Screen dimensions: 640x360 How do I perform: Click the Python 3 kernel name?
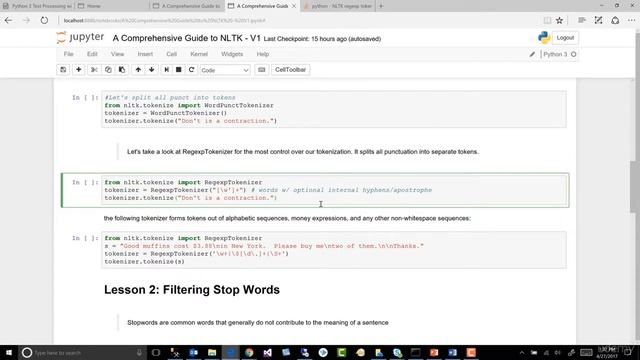pos(555,54)
